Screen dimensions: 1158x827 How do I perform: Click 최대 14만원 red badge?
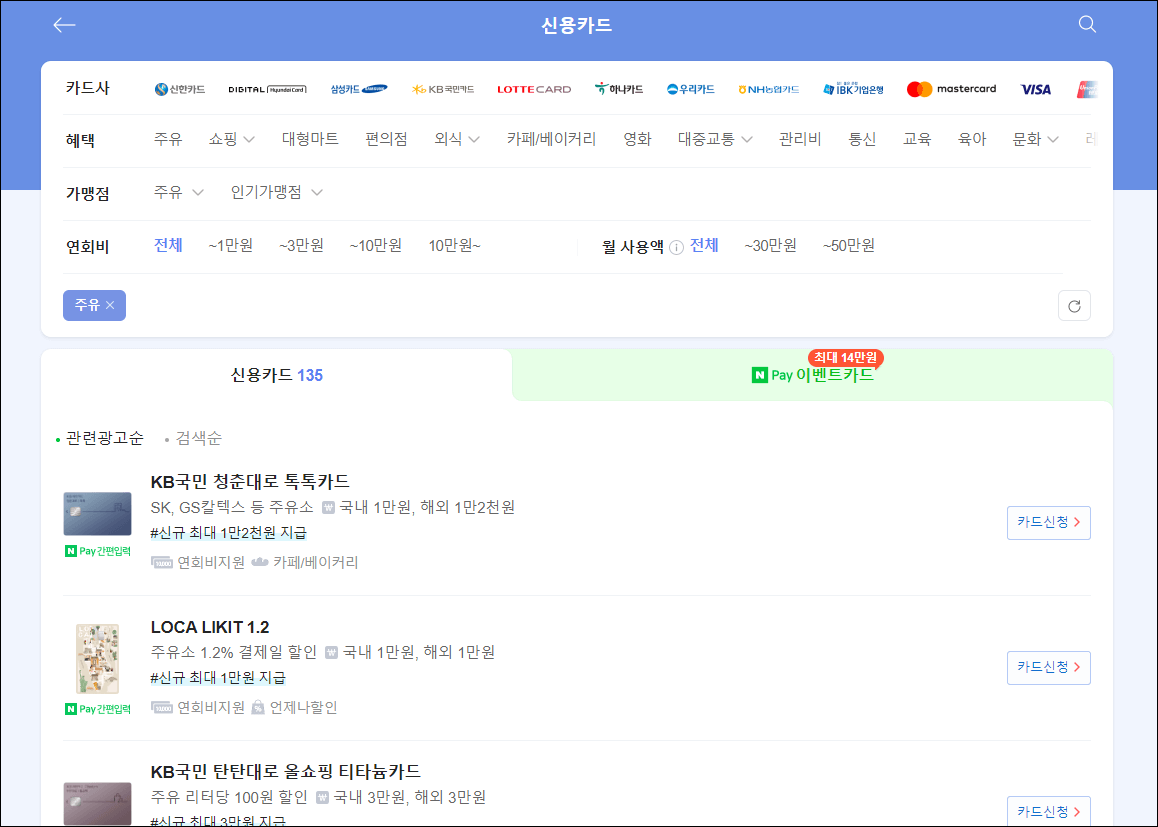pos(846,358)
